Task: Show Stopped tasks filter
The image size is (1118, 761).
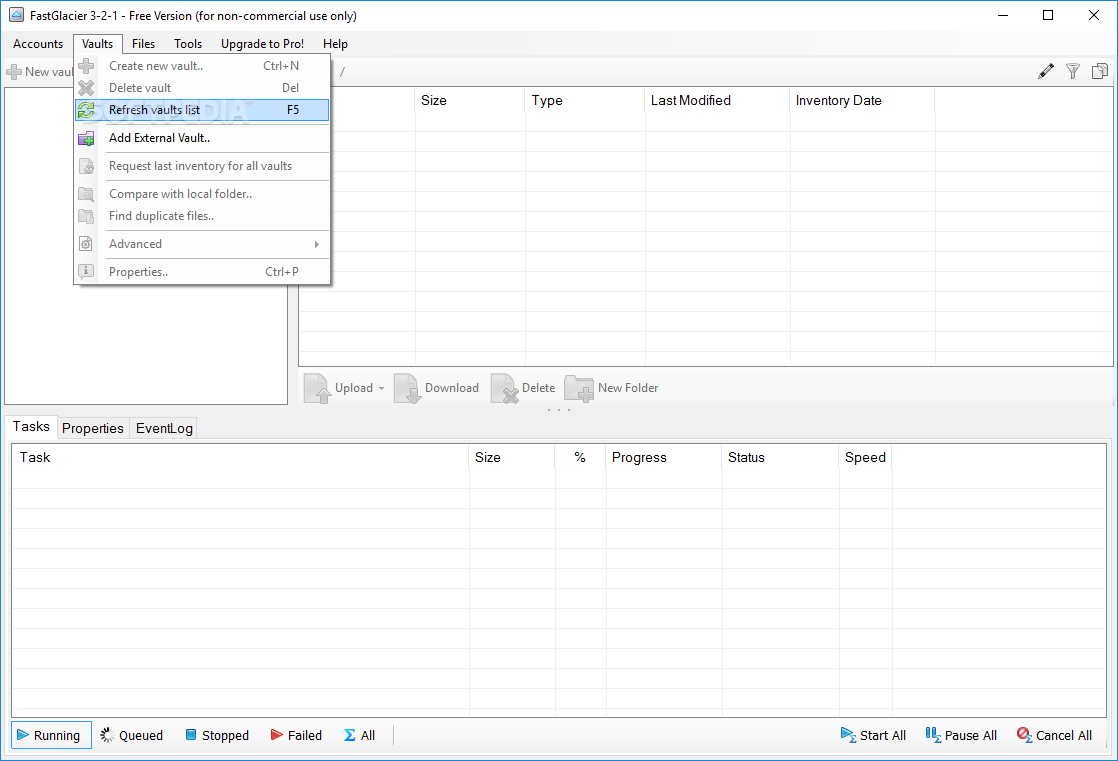Action: tap(217, 735)
